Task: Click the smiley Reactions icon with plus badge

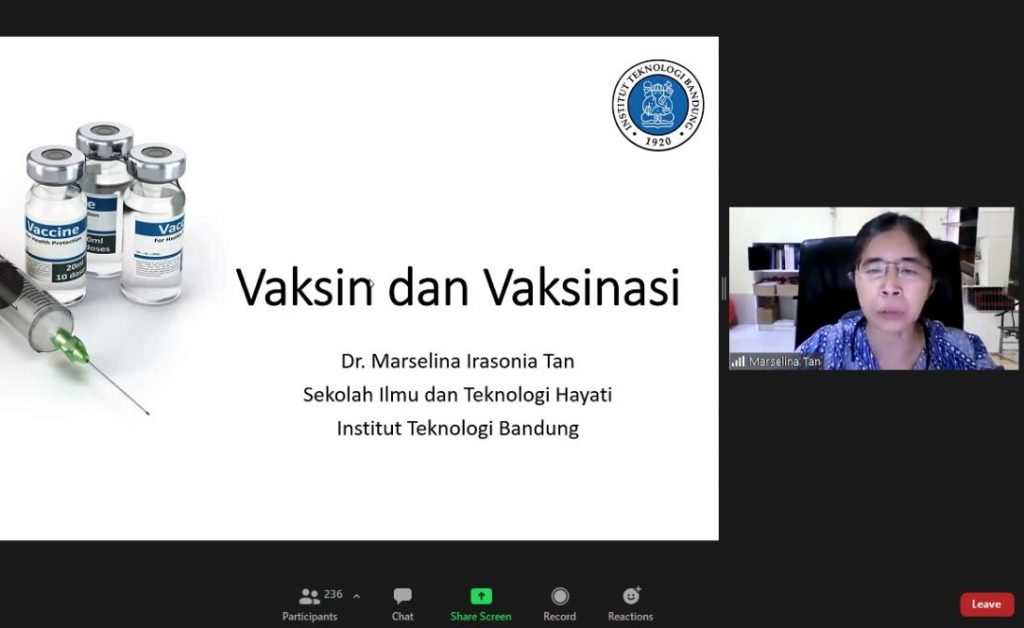Action: click(630, 595)
